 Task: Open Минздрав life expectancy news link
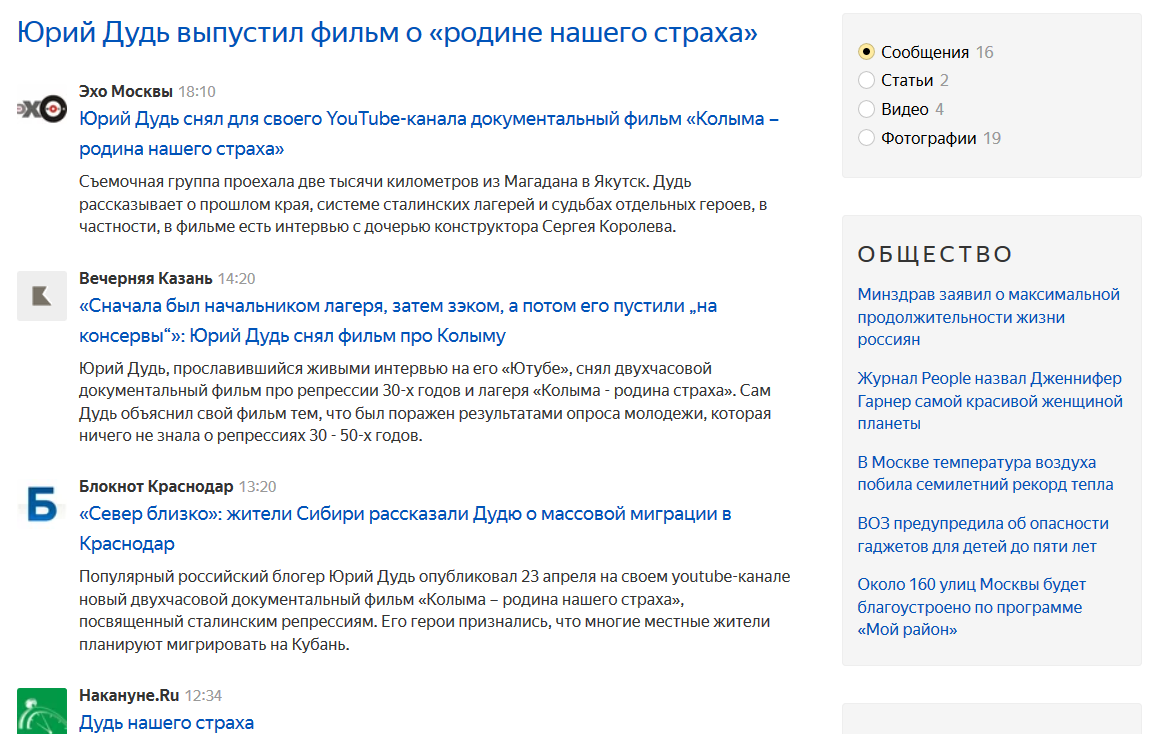[989, 317]
